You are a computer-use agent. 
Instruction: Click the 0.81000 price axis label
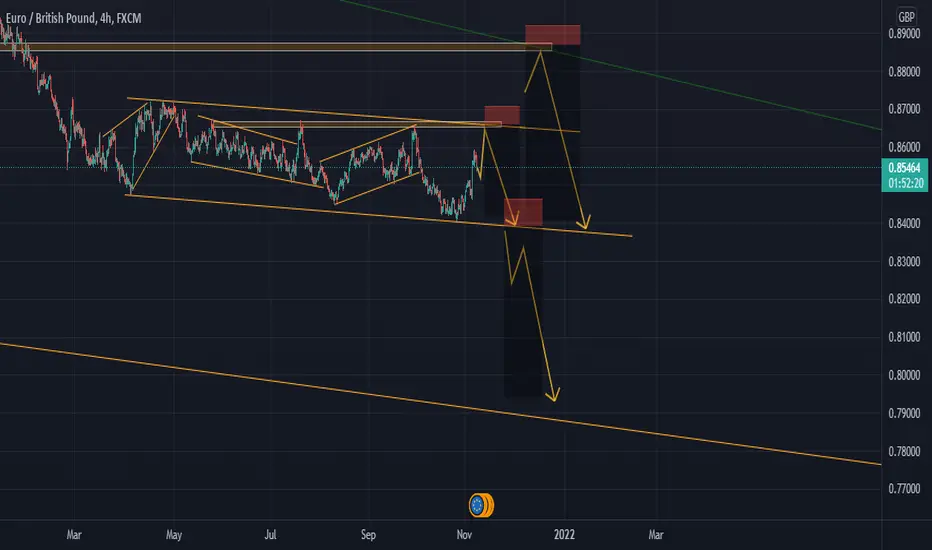click(x=904, y=337)
